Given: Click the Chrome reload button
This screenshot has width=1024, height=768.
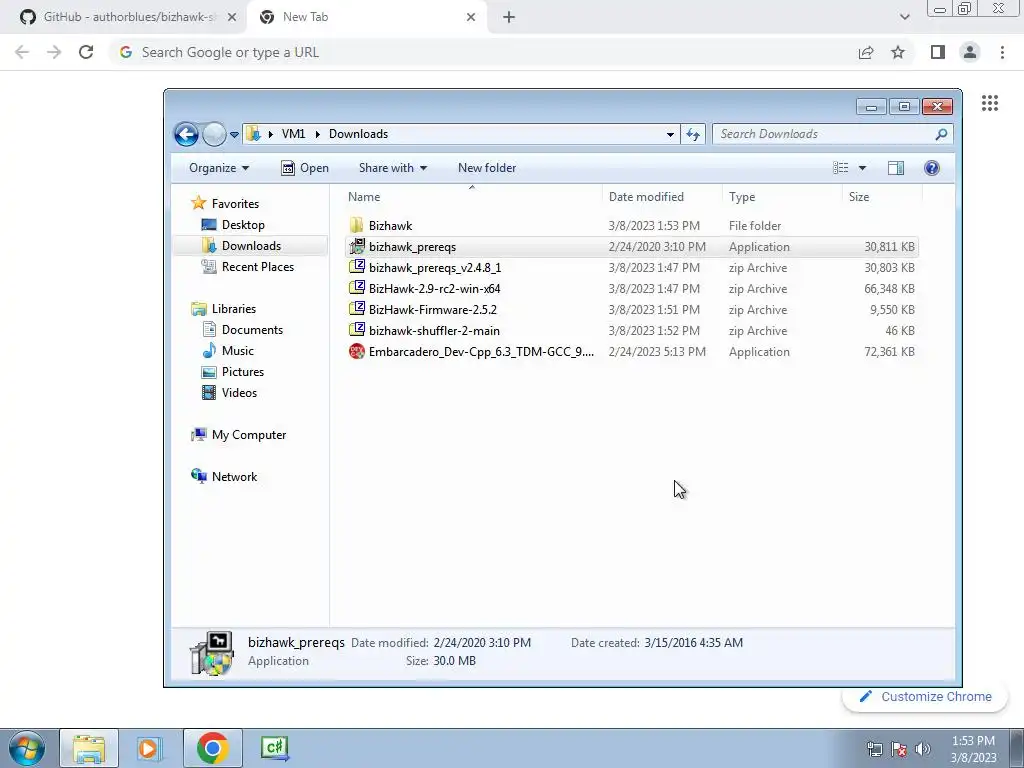Looking at the screenshot, I should click(86, 52).
